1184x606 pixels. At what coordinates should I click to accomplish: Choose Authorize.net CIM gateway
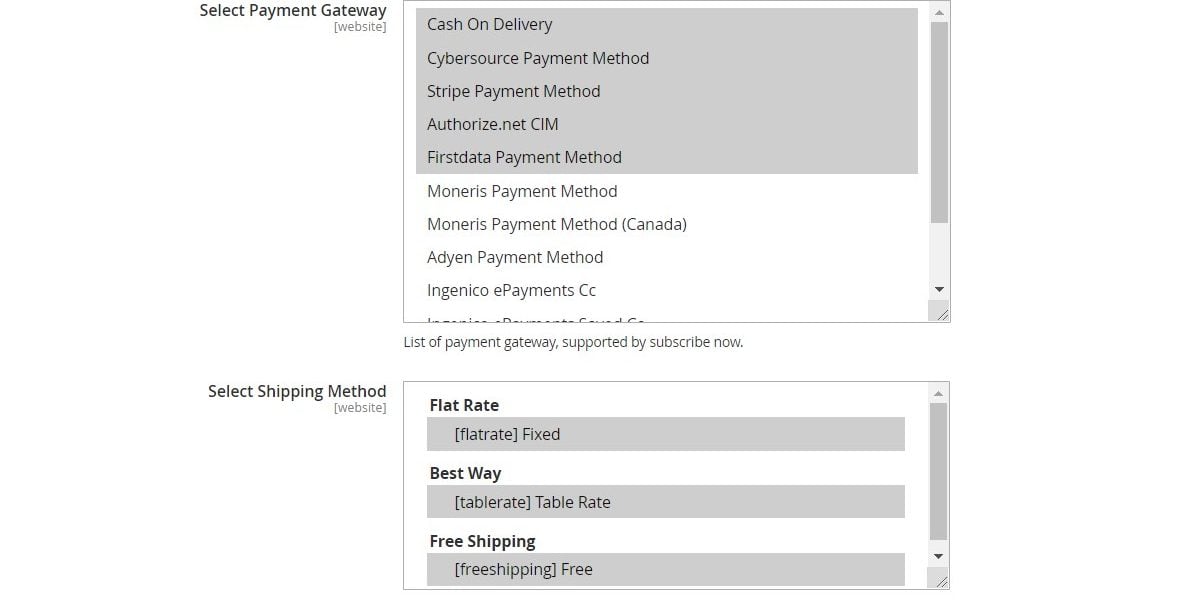[x=667, y=125]
